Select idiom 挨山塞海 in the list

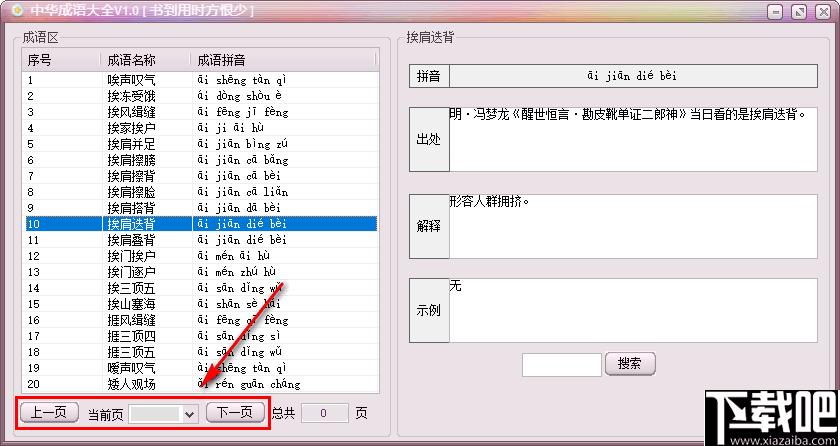(x=131, y=304)
